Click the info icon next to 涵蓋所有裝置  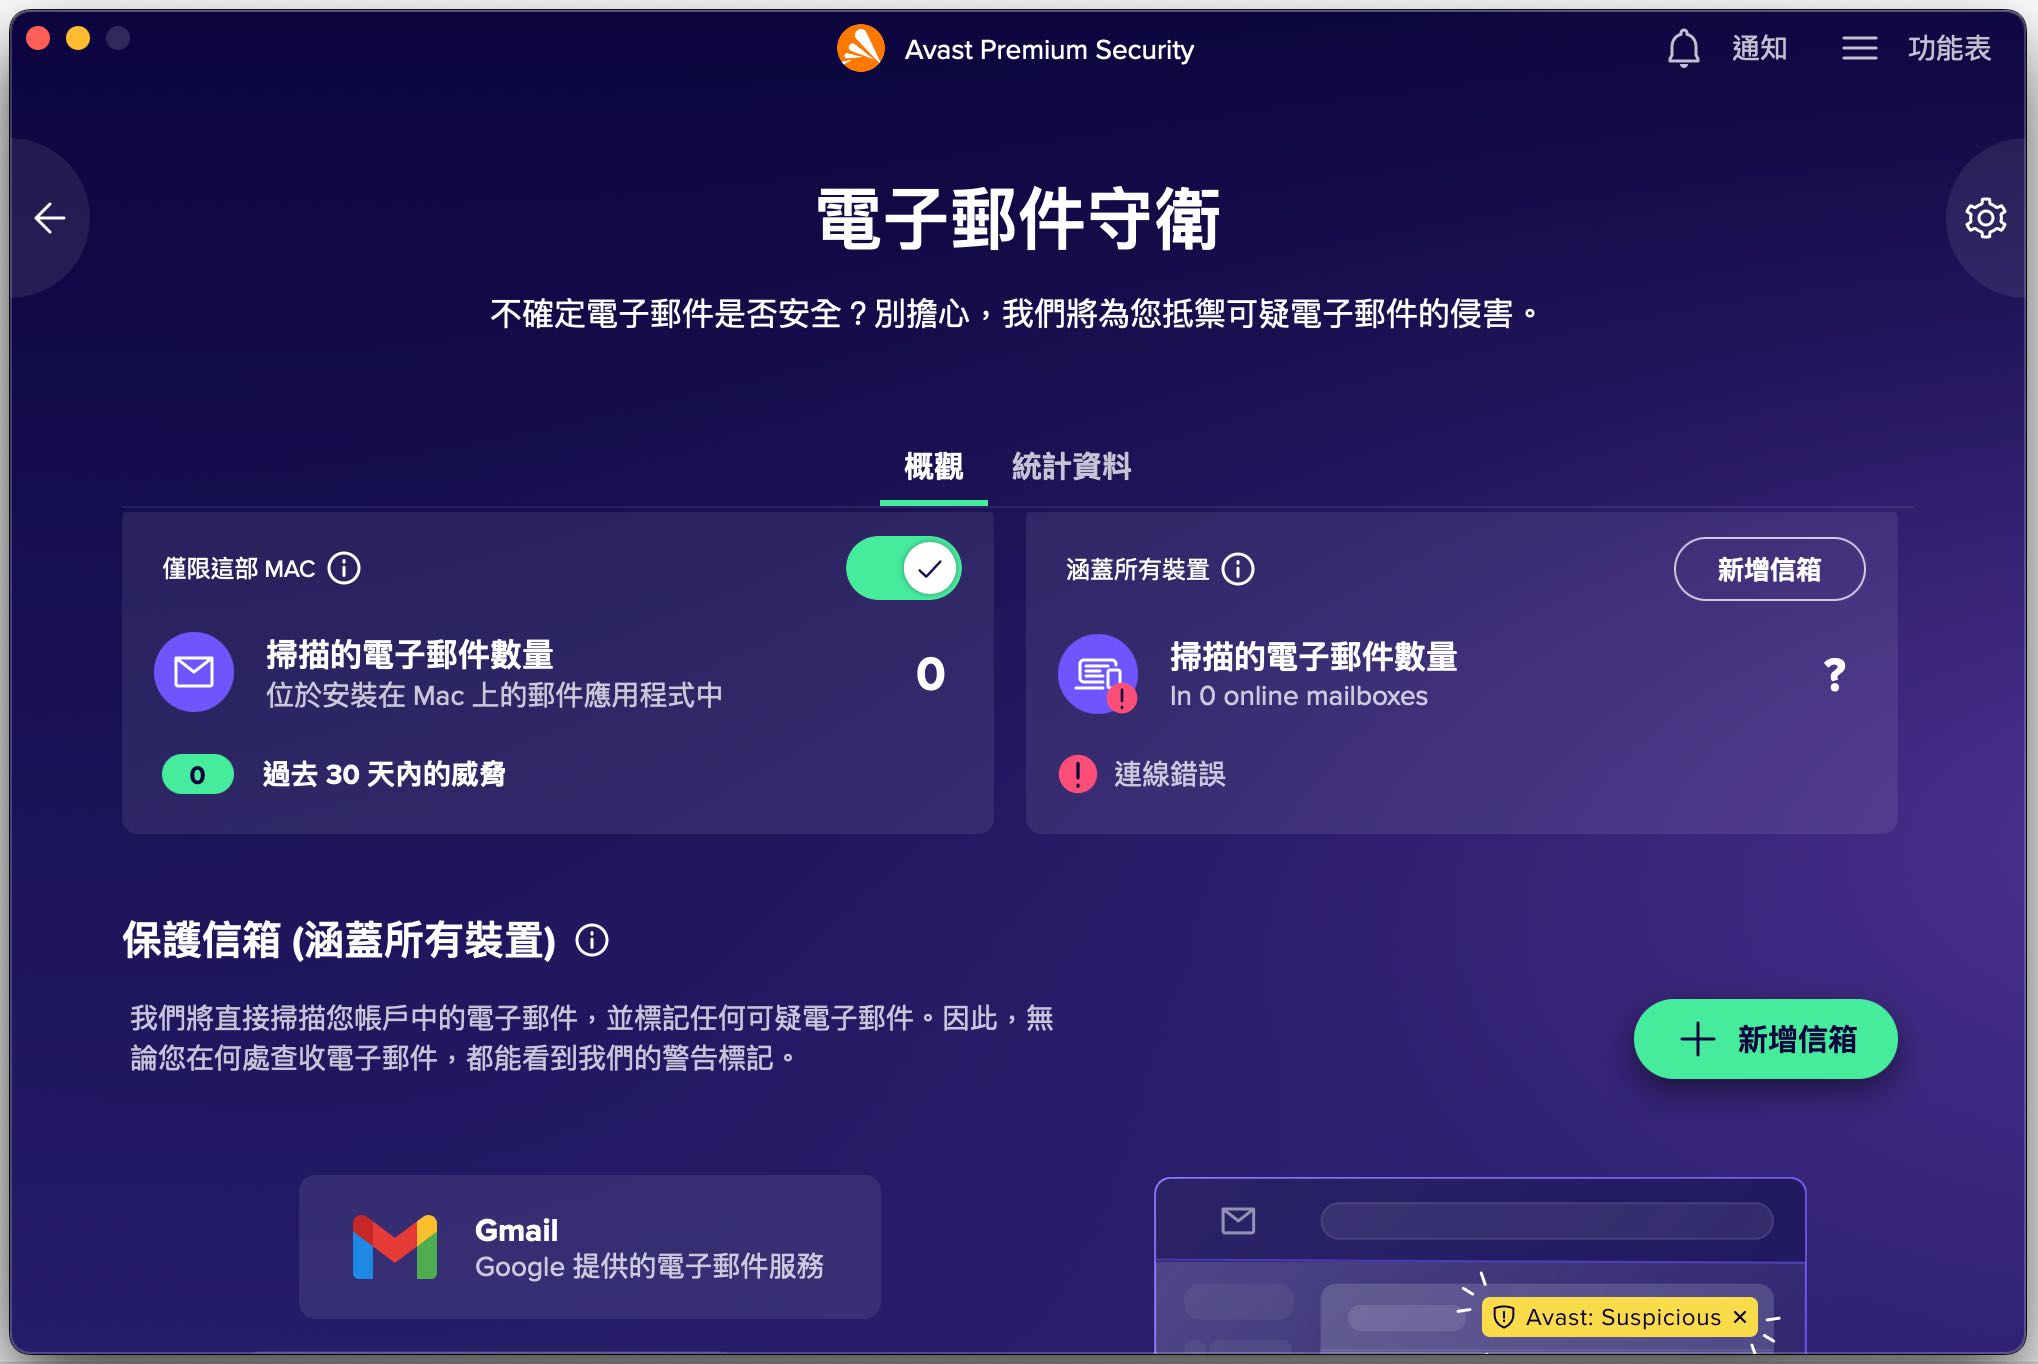coord(1238,569)
